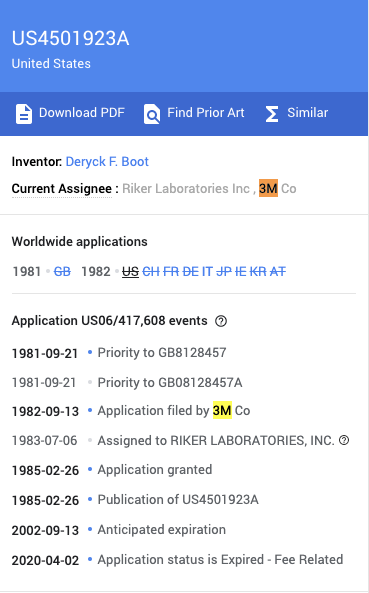Click the Similar text button
The width and height of the screenshot is (369, 593).
(x=307, y=113)
